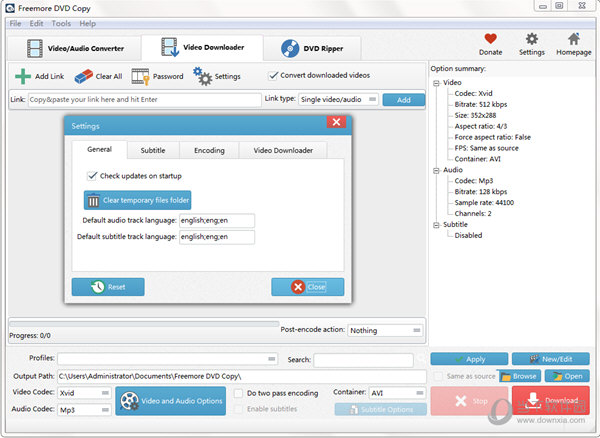Open the Video Codec dropdown

(x=85, y=393)
